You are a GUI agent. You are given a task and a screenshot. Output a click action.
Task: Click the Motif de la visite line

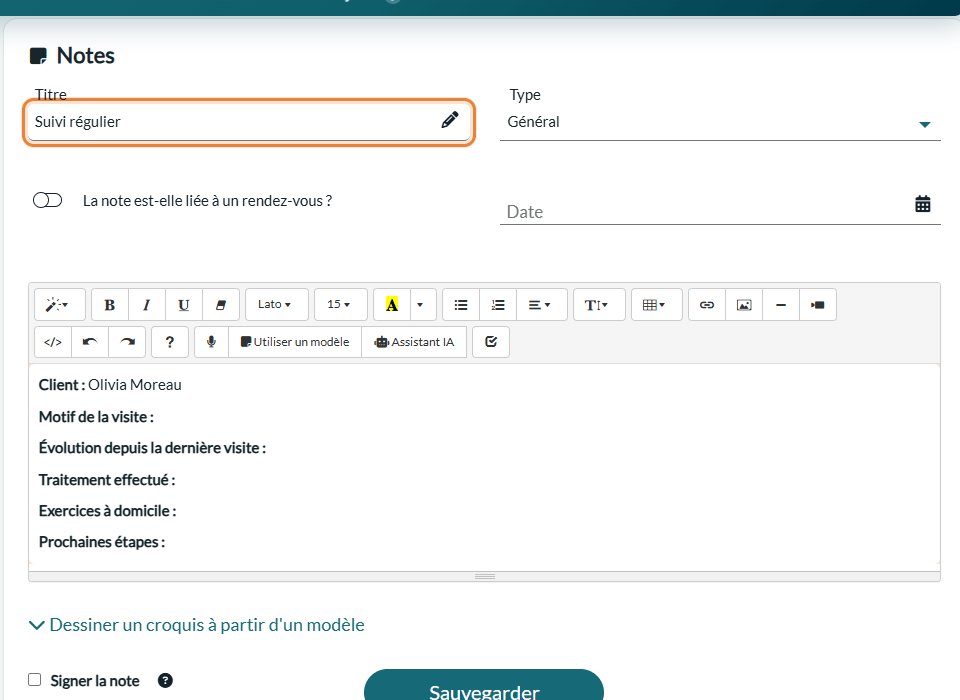pos(96,417)
